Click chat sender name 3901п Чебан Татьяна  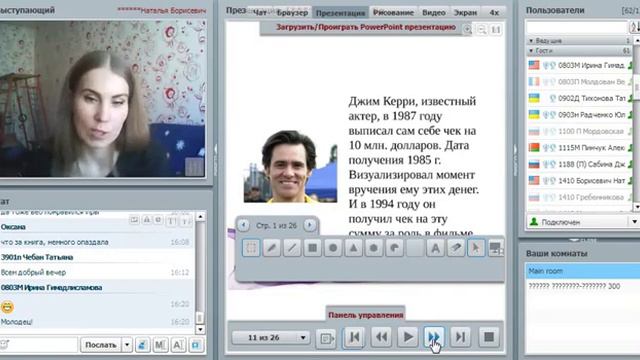37,257
